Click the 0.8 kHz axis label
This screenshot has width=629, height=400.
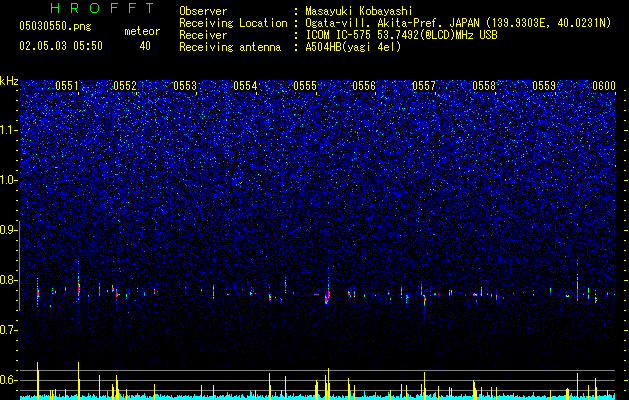(8, 280)
